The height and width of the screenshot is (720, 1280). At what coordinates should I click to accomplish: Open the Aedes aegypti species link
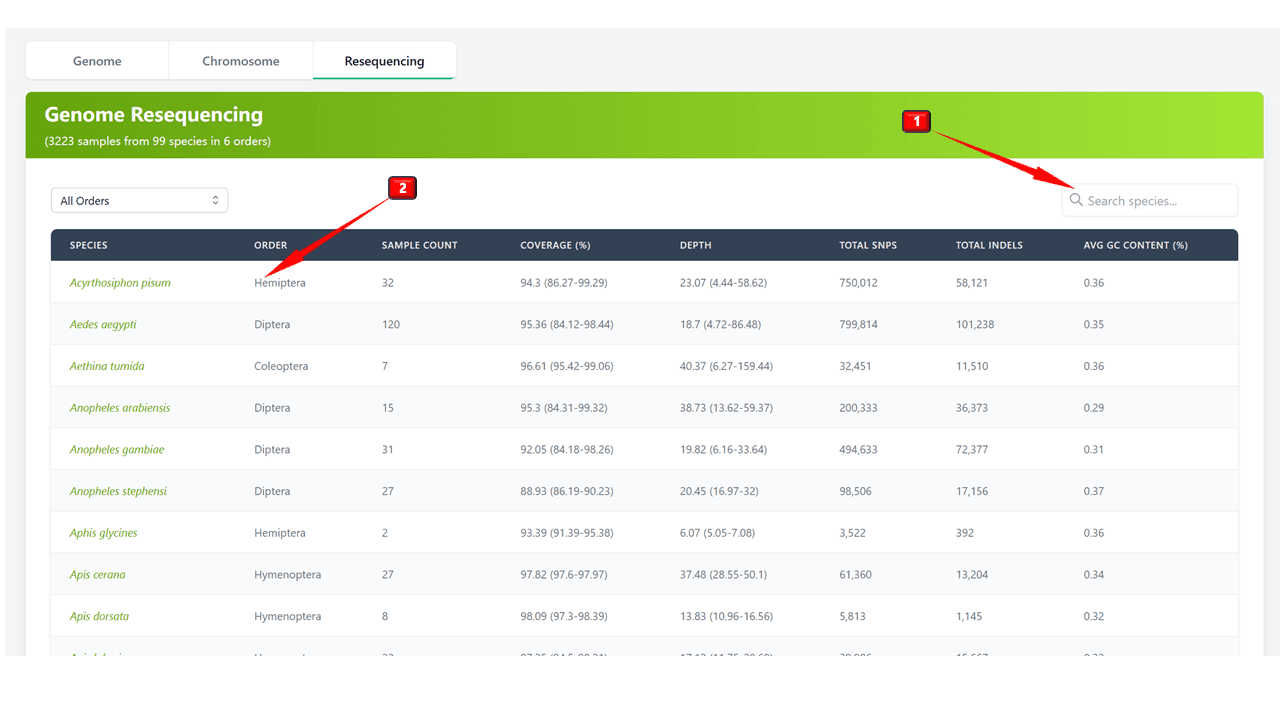(103, 325)
